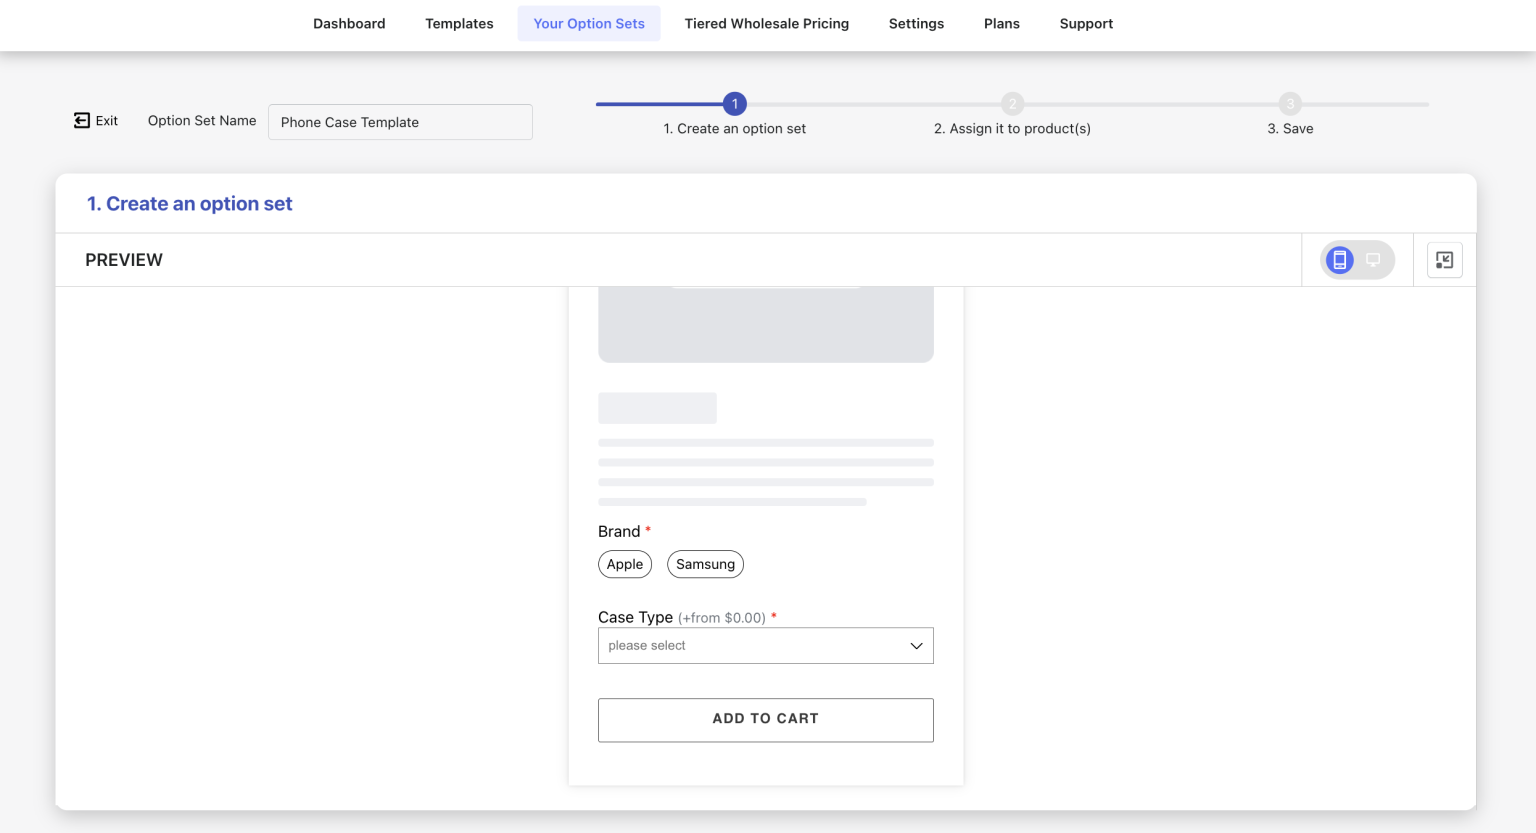Open the Support page
This screenshot has height=833, width=1536.
tap(1086, 23)
